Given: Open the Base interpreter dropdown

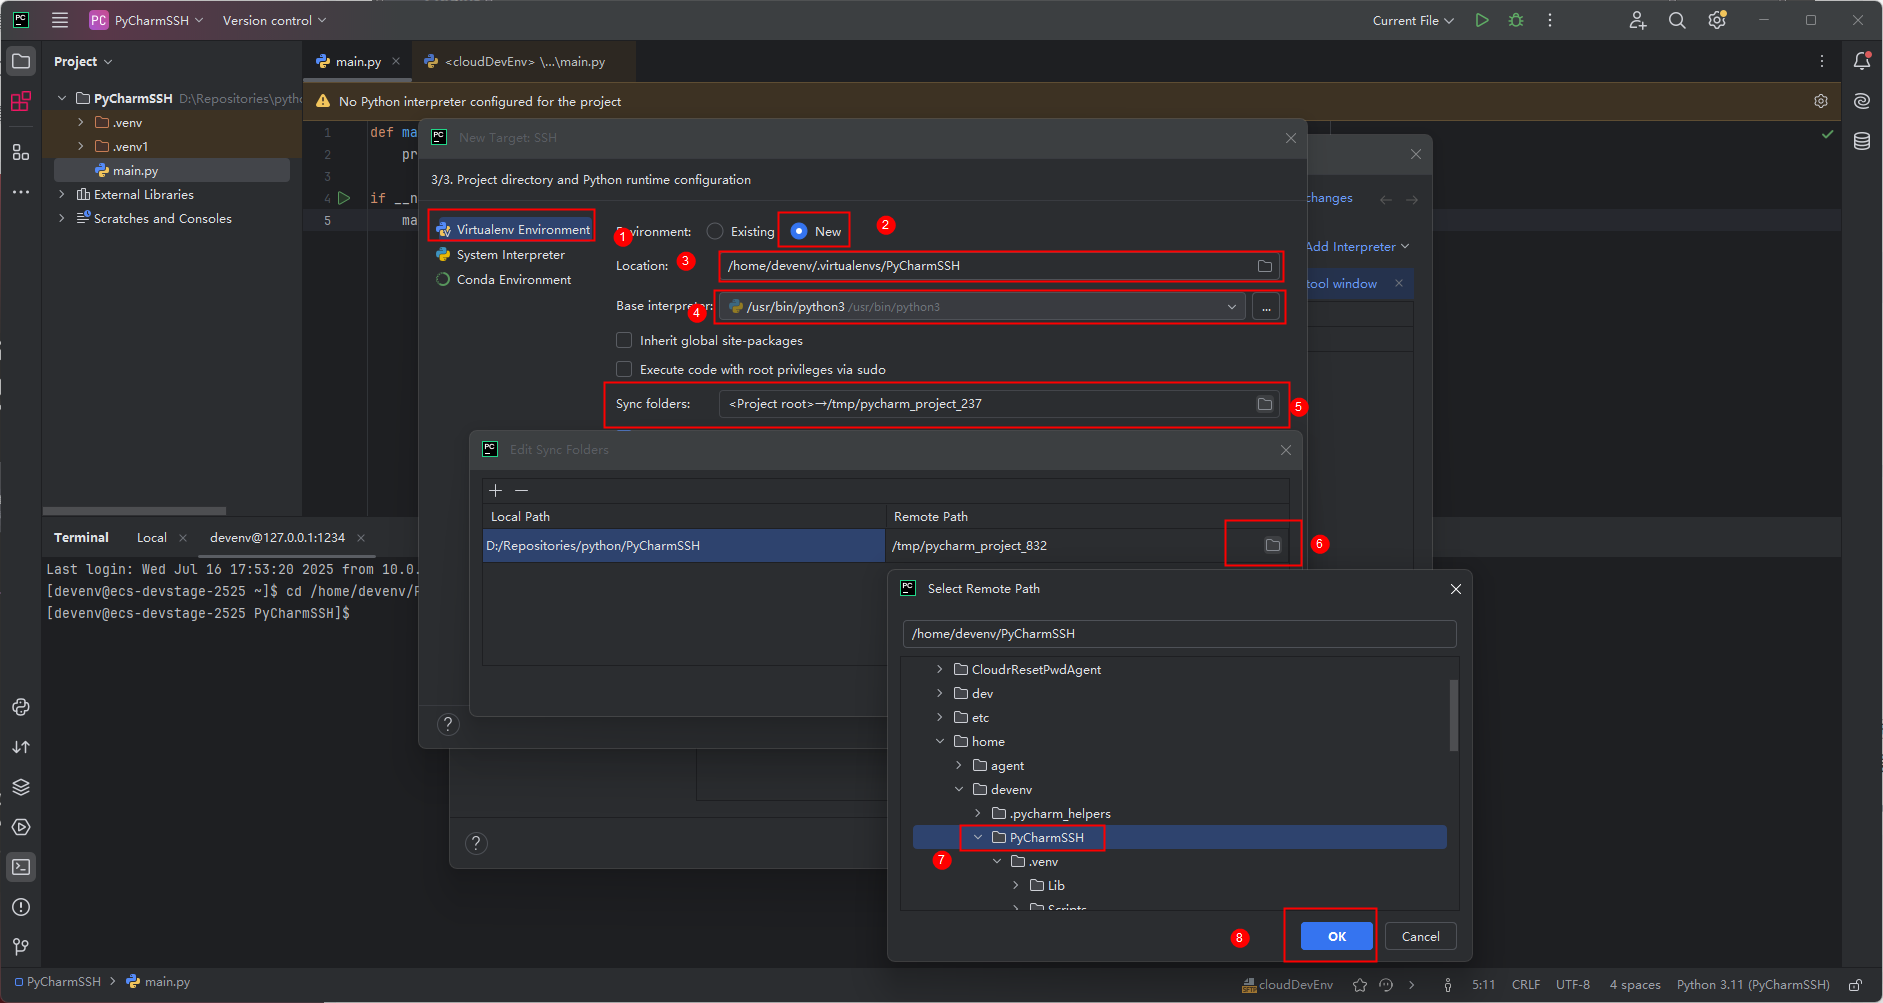Looking at the screenshot, I should click(x=1230, y=307).
